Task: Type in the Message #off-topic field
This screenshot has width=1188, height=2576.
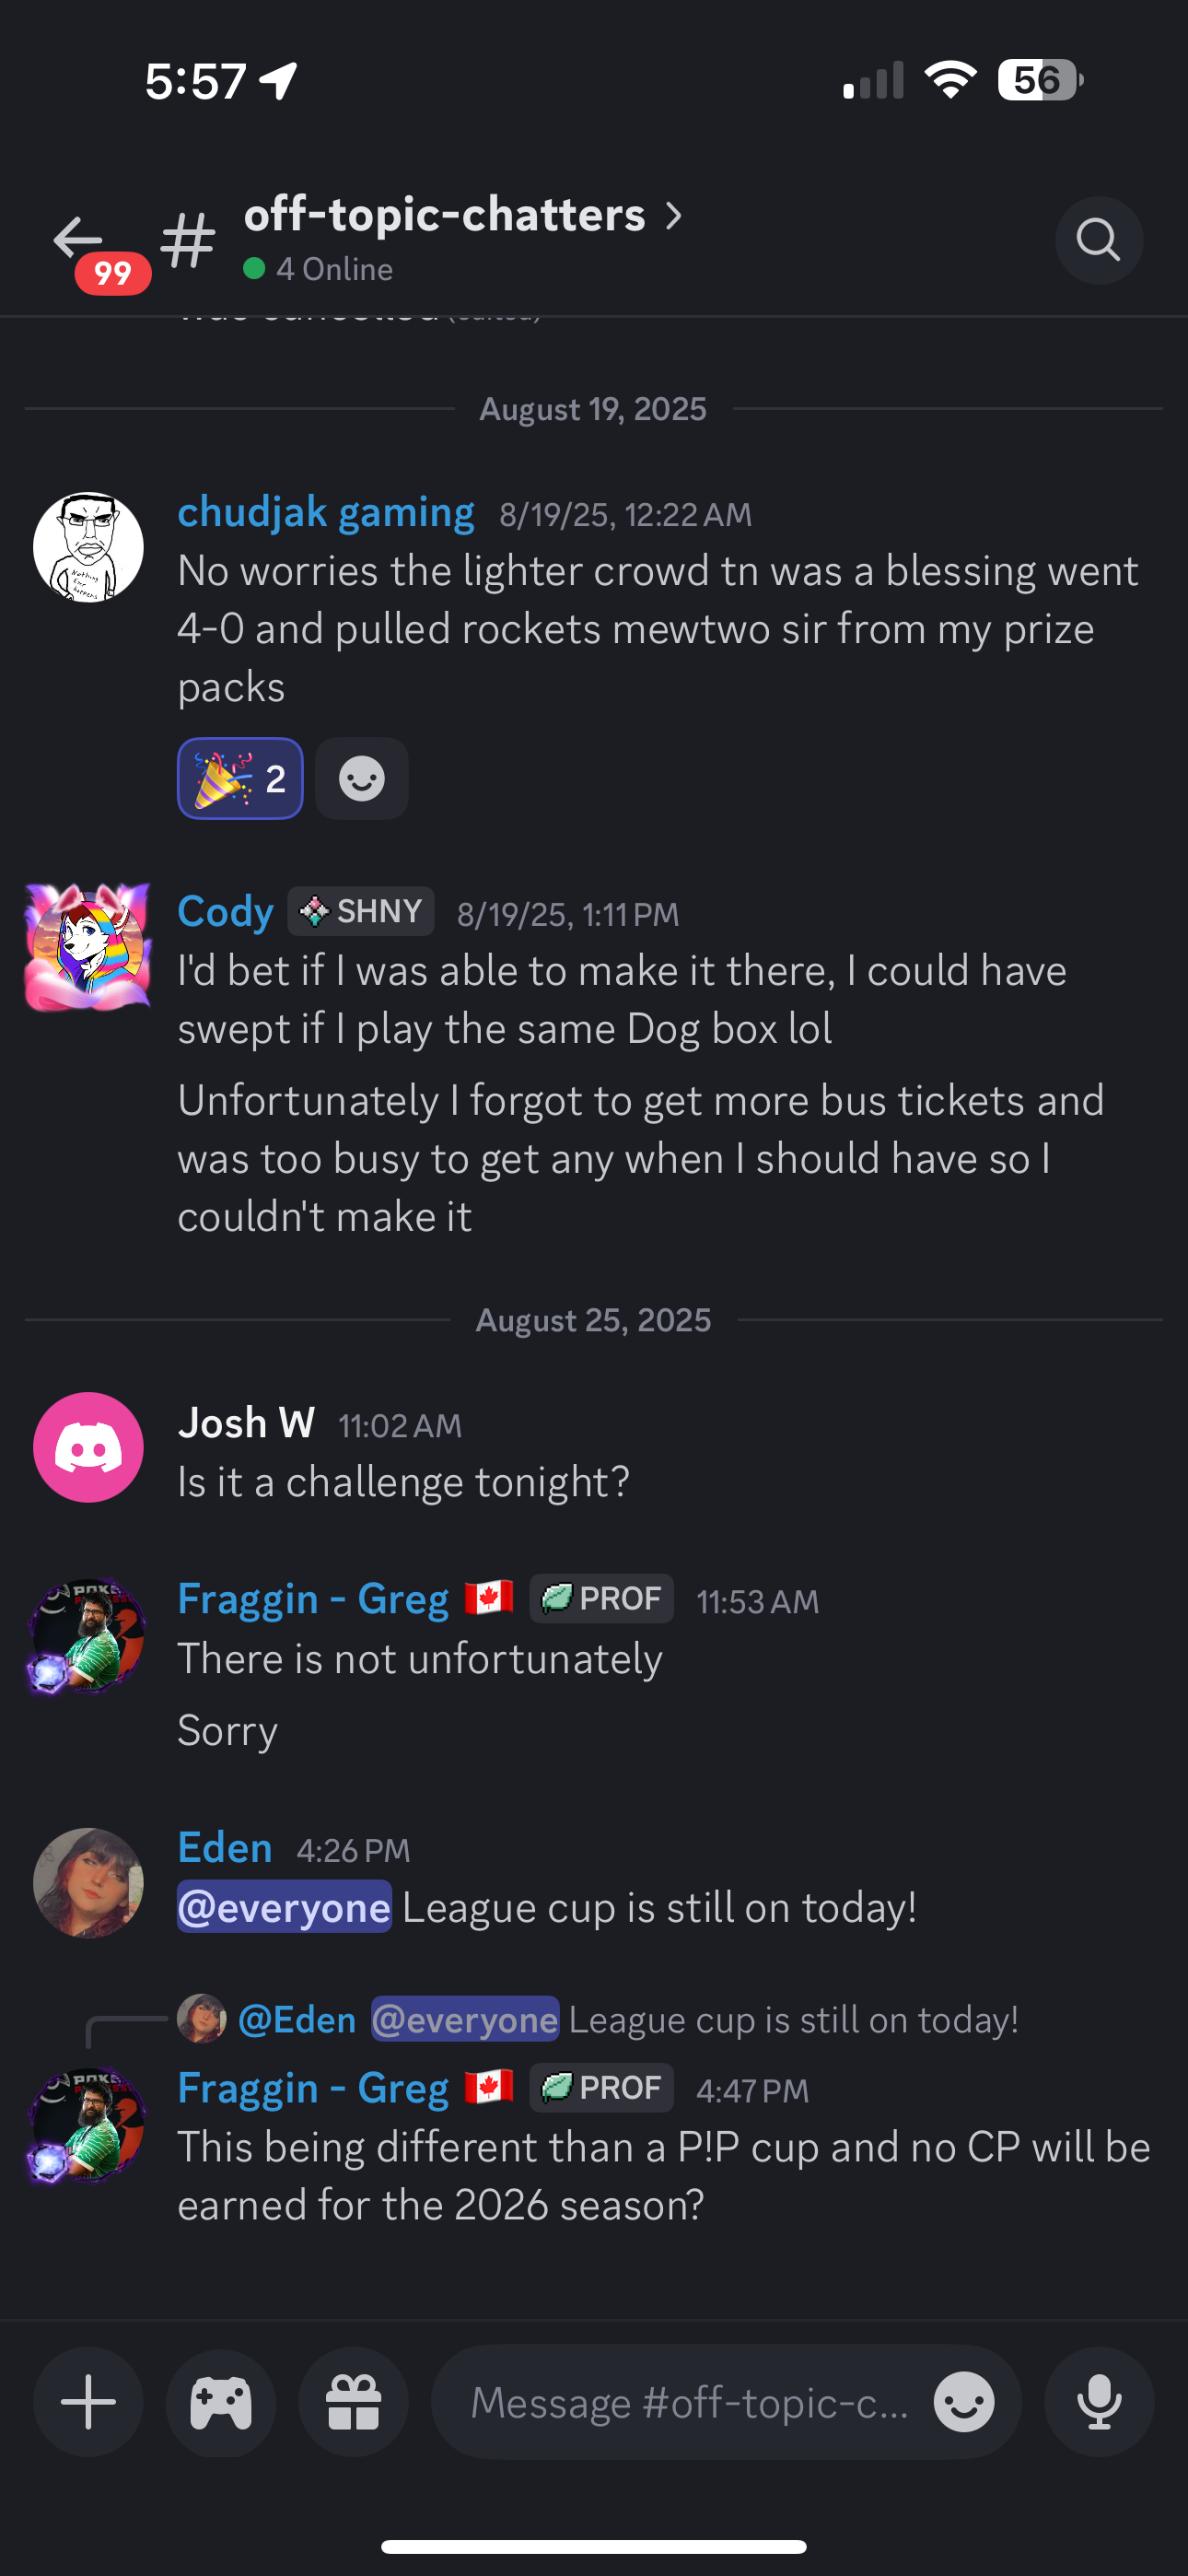Action: pyautogui.click(x=688, y=2402)
